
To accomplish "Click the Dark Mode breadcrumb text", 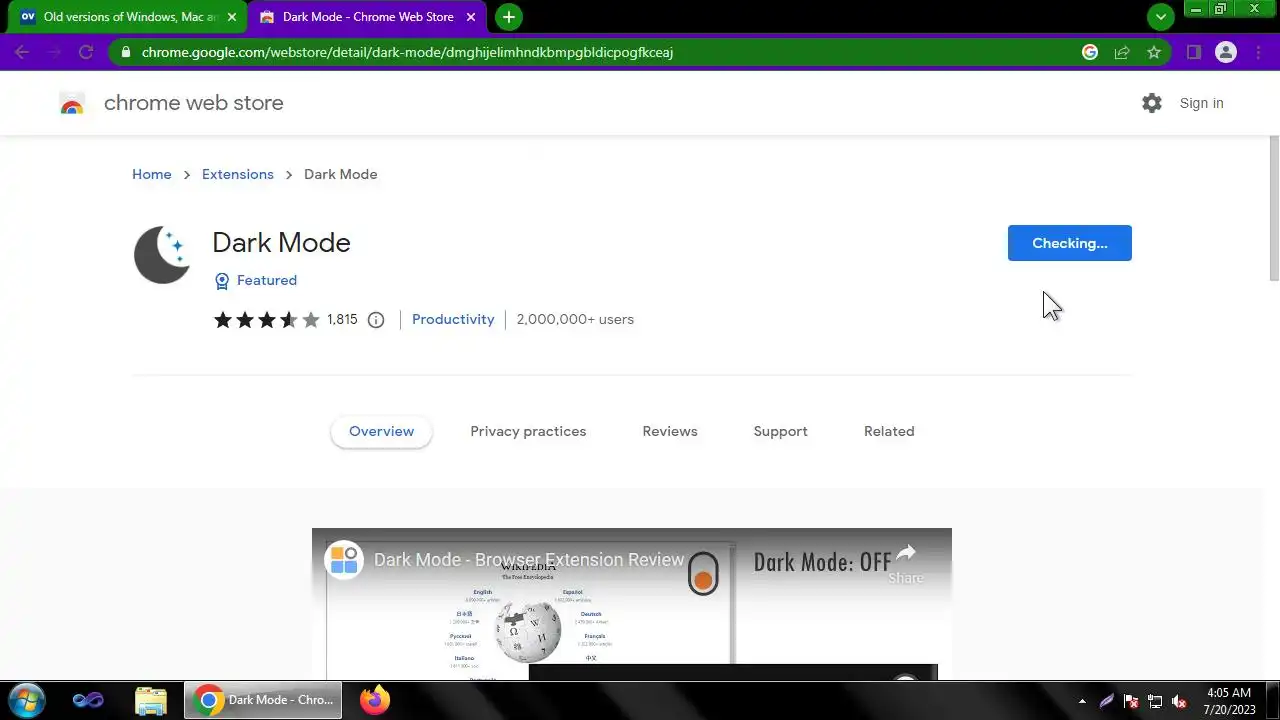I will (x=341, y=174).
